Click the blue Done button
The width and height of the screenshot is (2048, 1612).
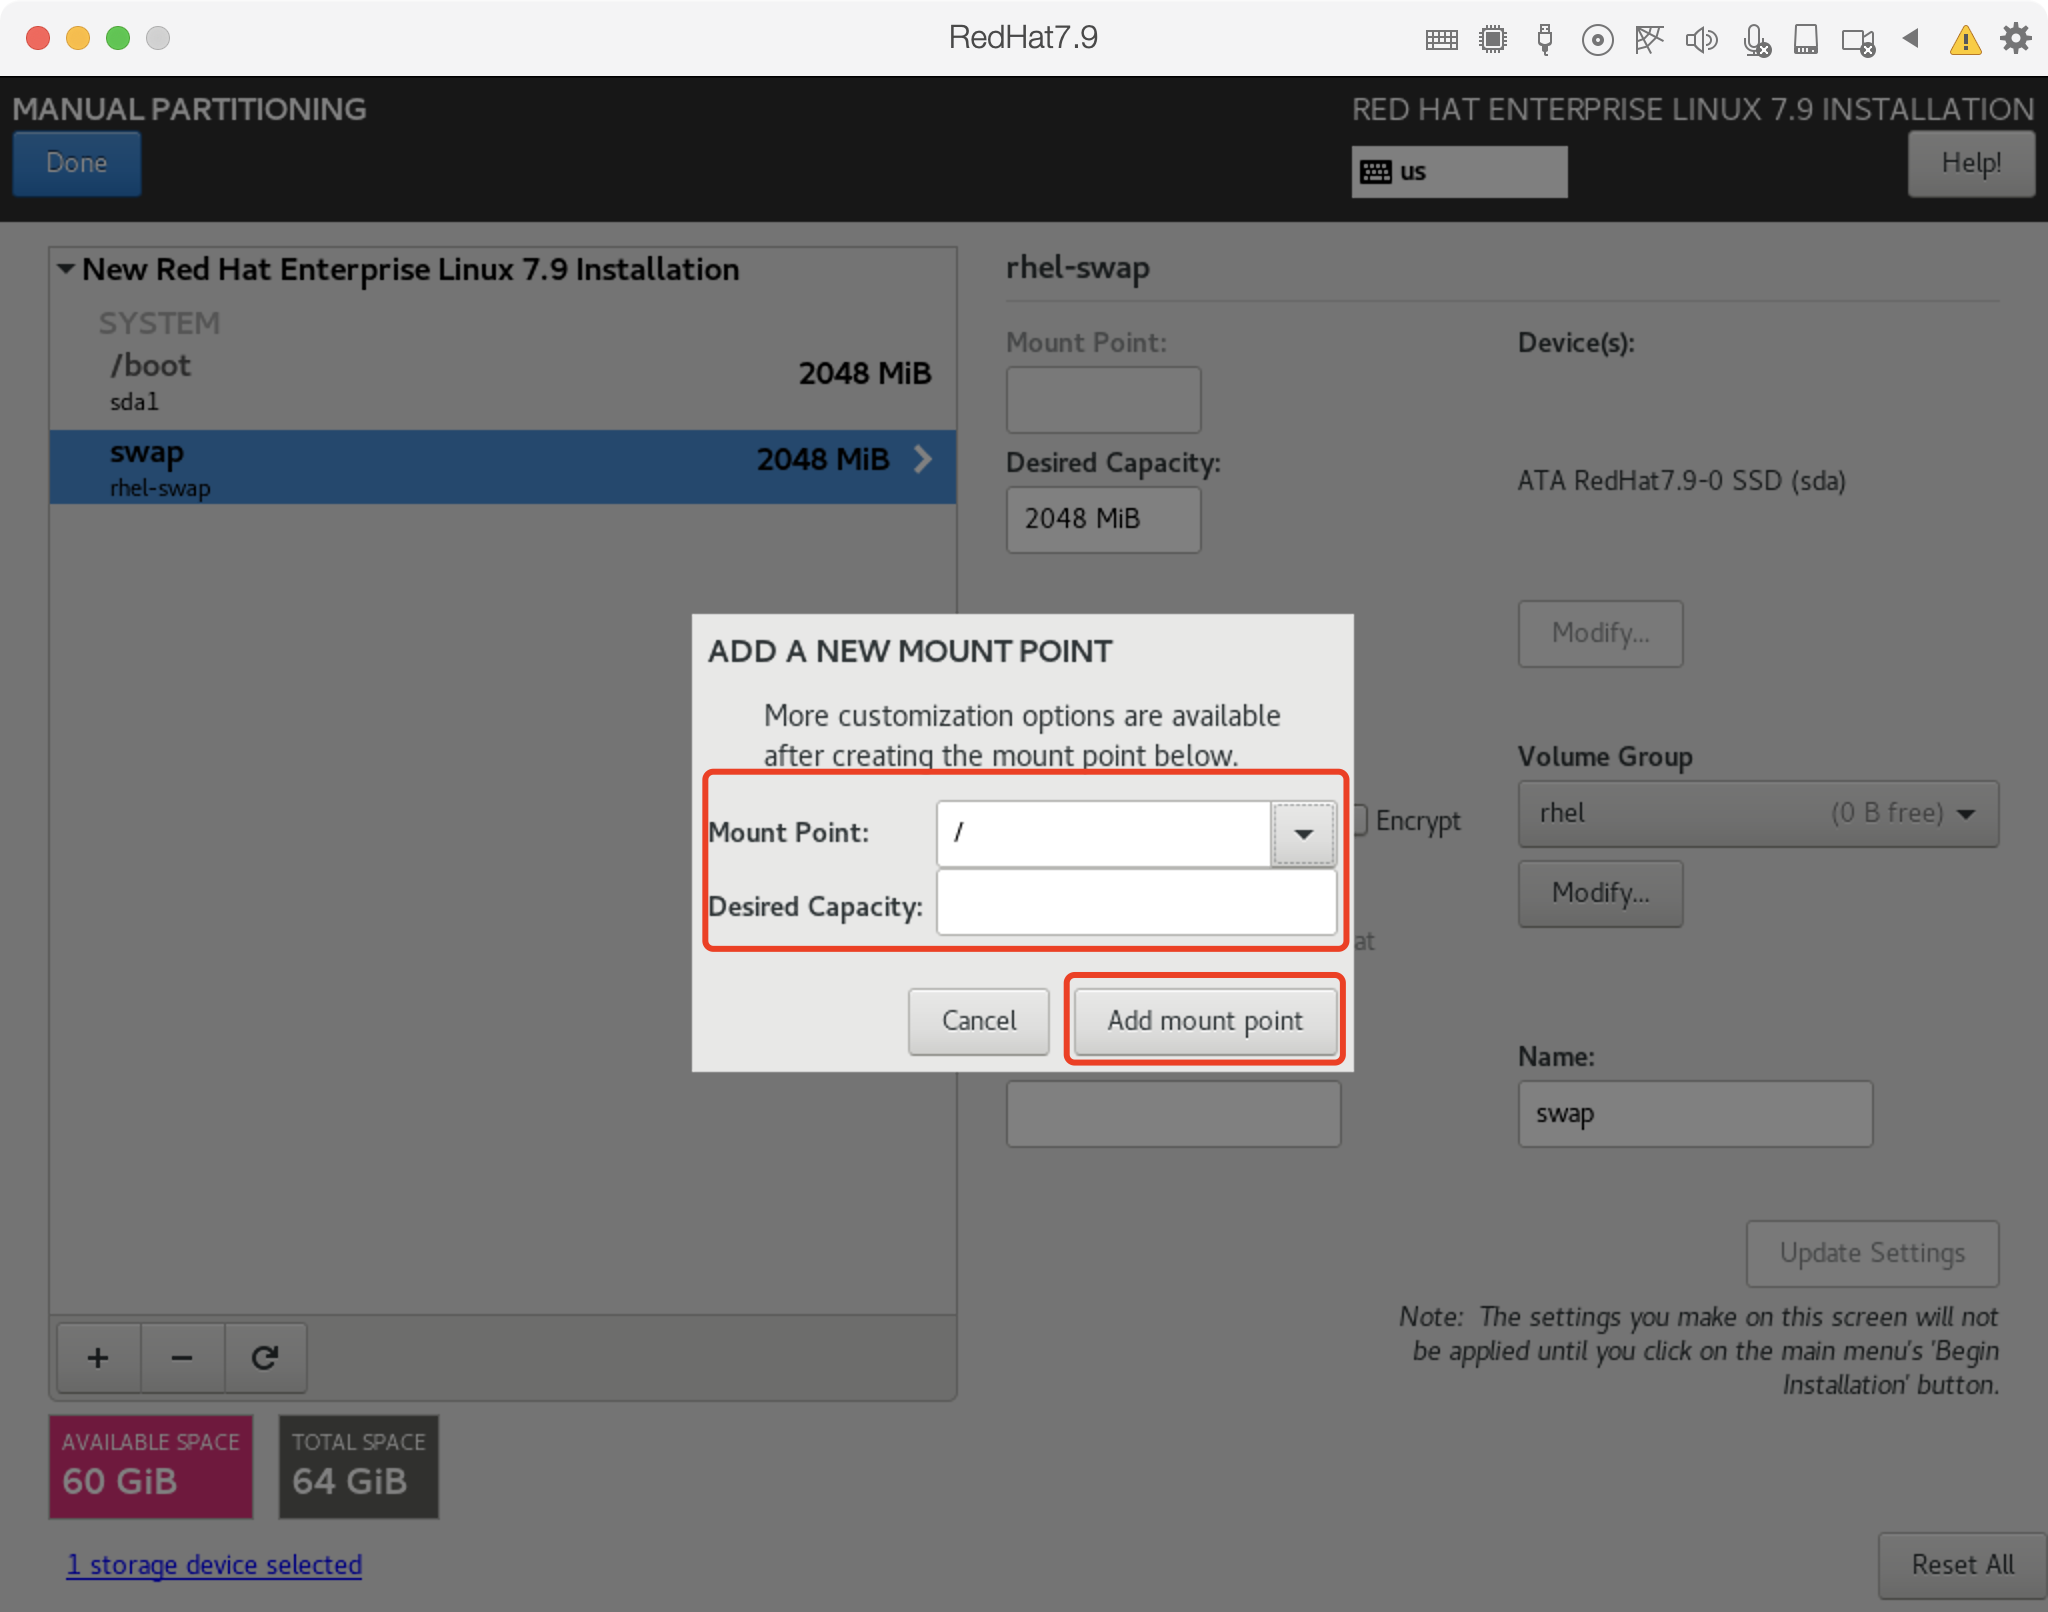(77, 163)
